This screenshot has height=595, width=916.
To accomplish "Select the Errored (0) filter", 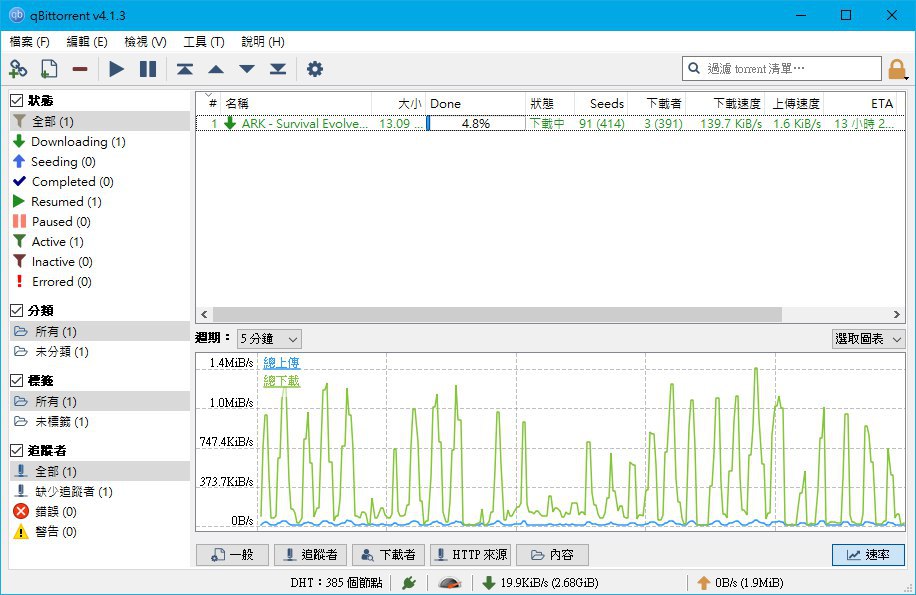I will (100, 281).
